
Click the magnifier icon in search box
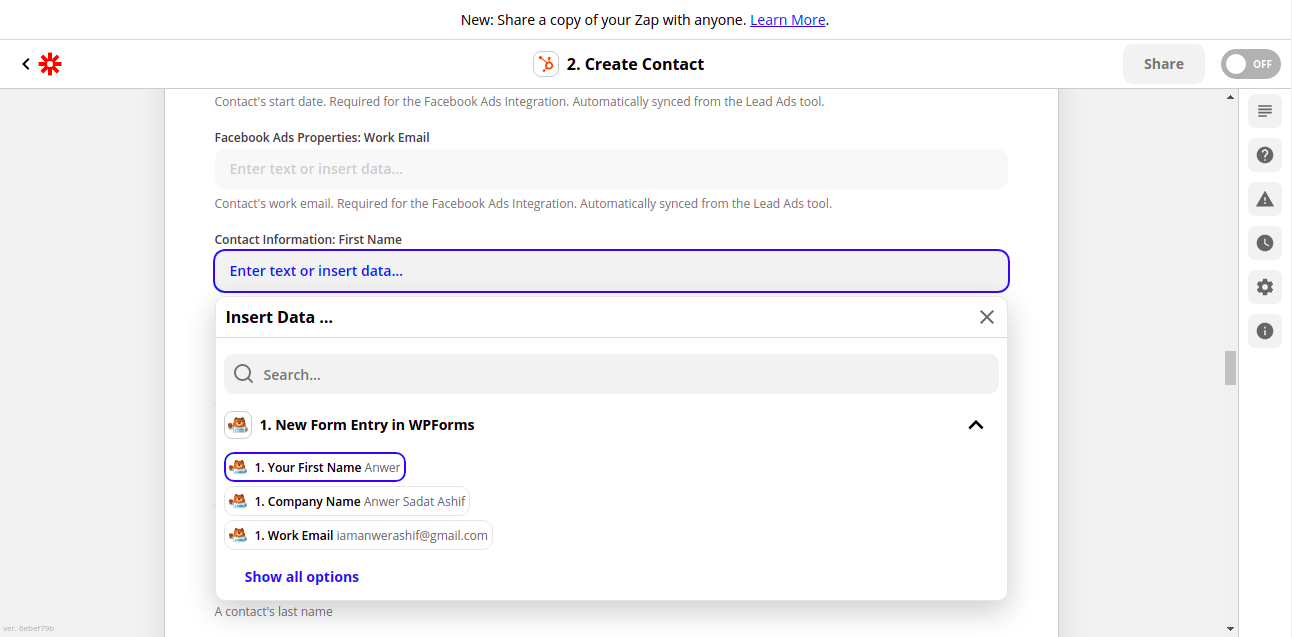coord(243,374)
